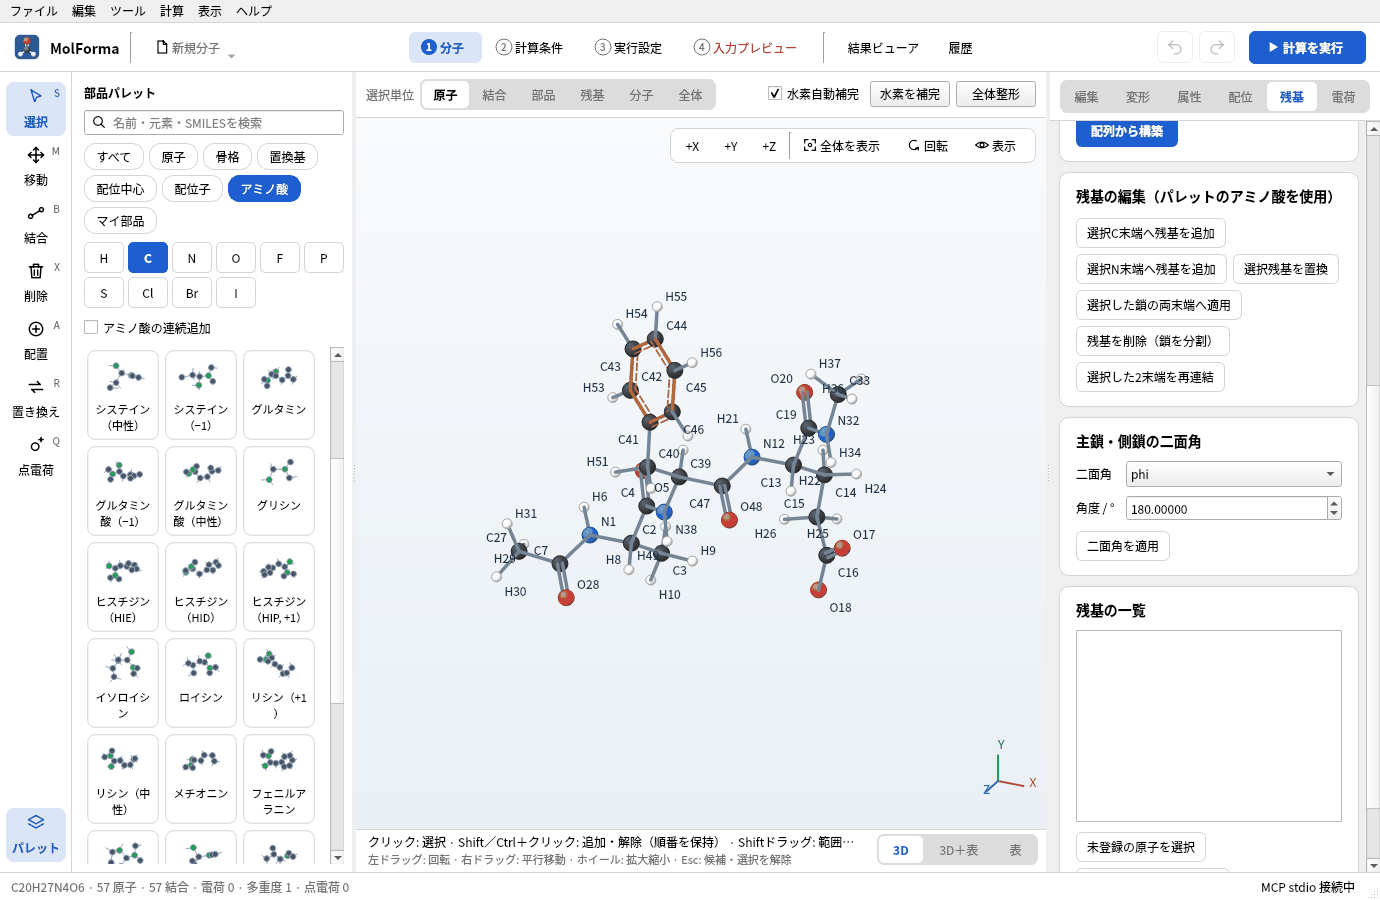Click the 全体整形 button
1380x900 pixels.
tap(996, 94)
